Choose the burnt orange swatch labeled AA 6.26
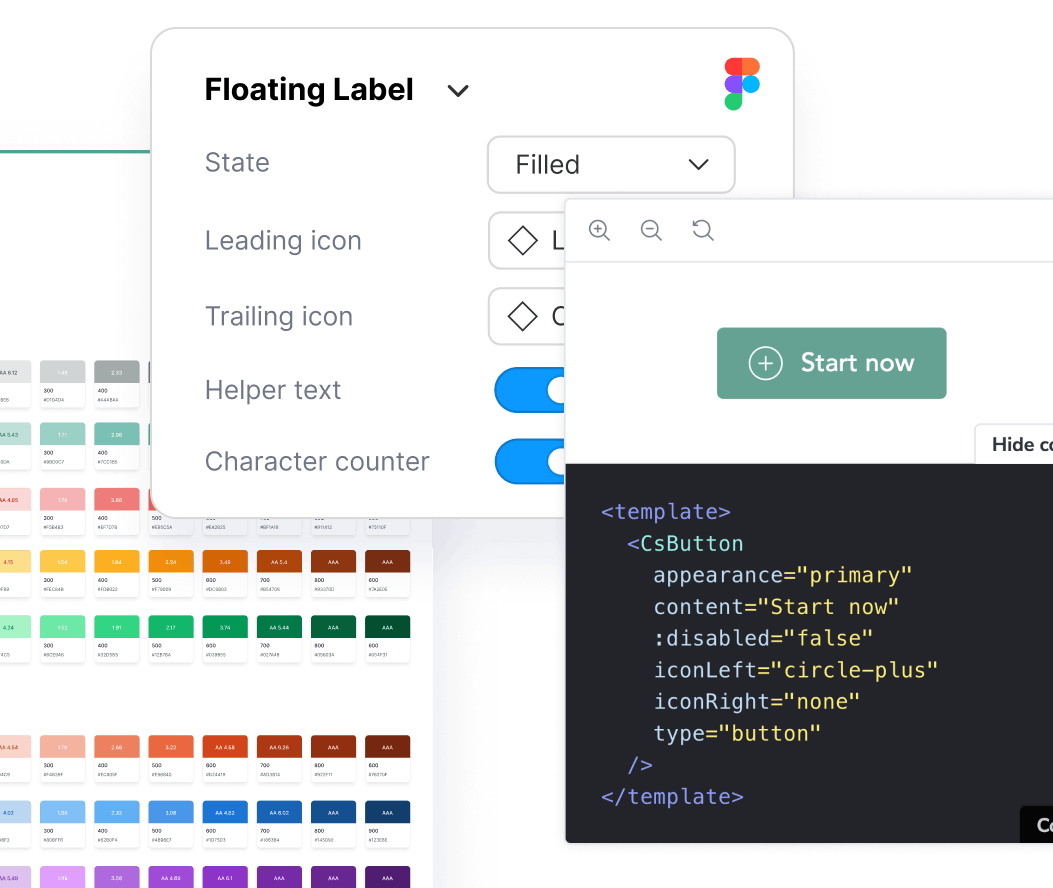1053x888 pixels. (x=279, y=747)
